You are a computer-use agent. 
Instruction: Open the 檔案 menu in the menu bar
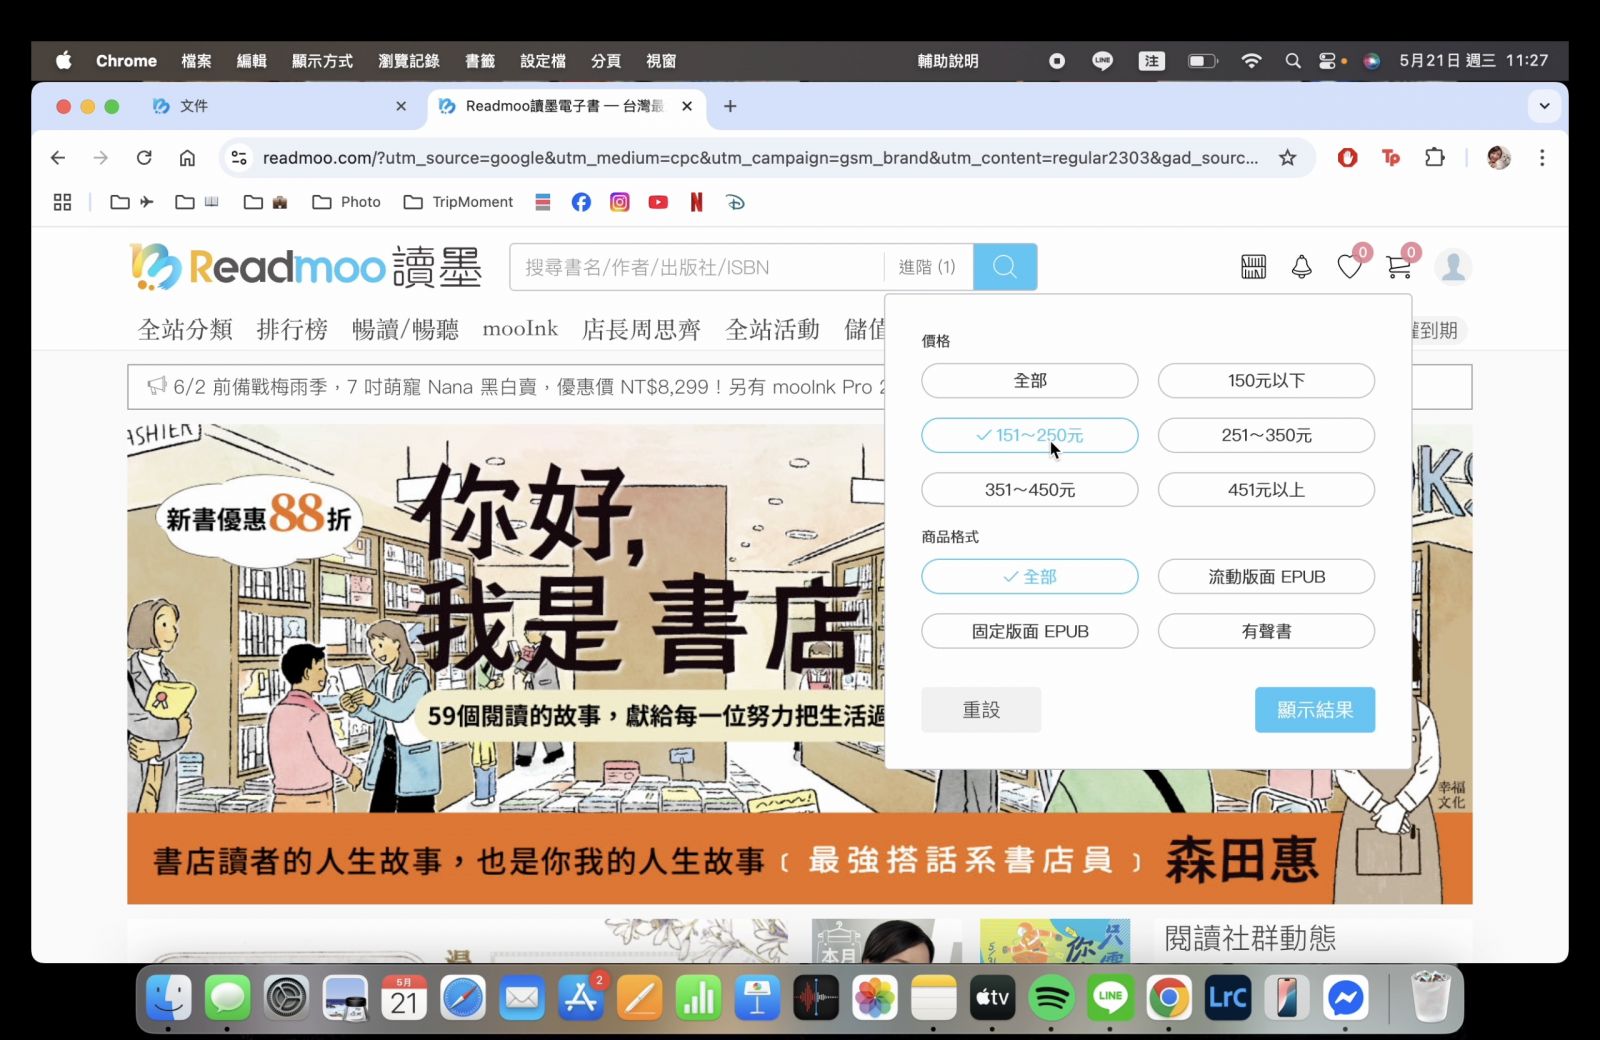(x=196, y=61)
